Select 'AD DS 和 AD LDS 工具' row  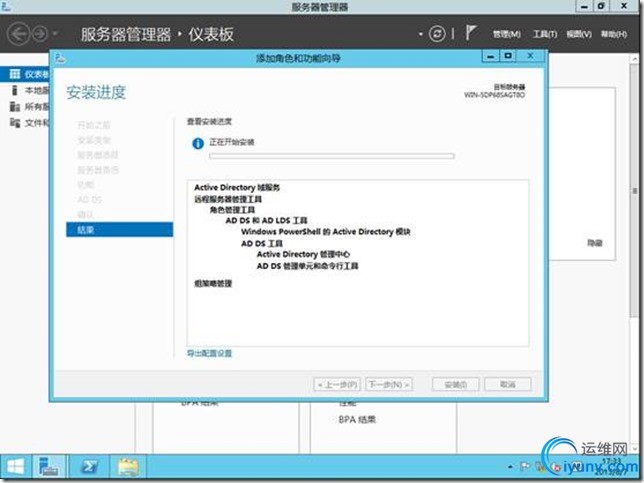click(267, 220)
